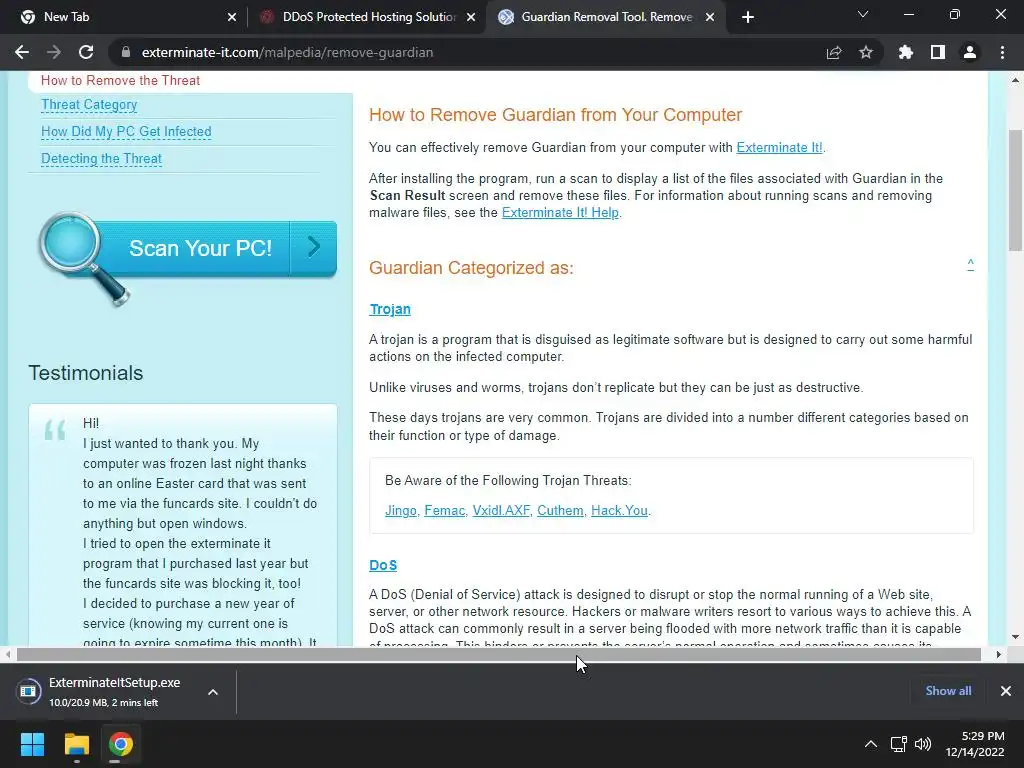1024x768 pixels.
Task: Open the Trojan category link
Action: (390, 310)
